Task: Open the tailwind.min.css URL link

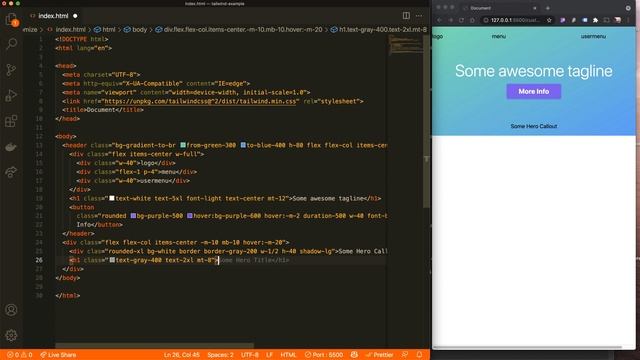Action: tap(200, 101)
